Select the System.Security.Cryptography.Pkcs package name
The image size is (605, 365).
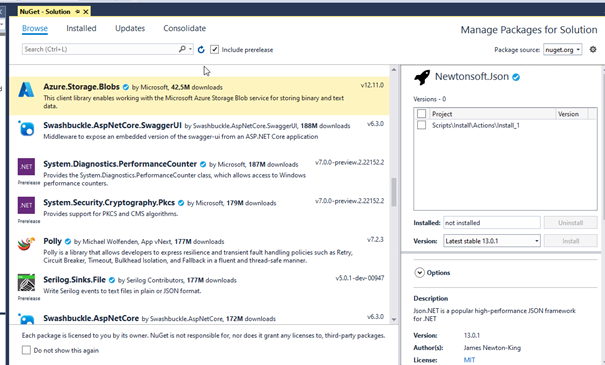coord(109,203)
